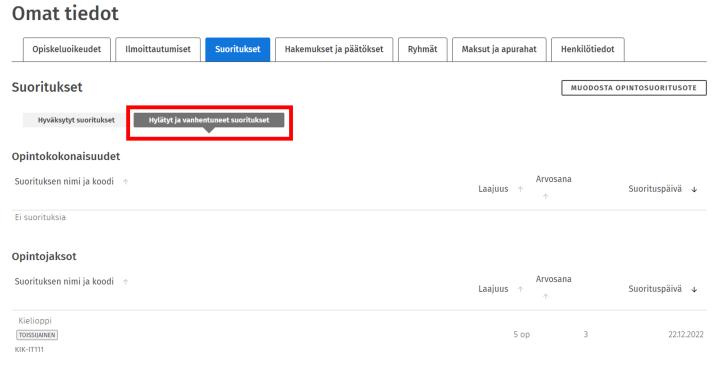Click the Opintojaksot heading
Image resolution: width=720 pixels, height=365 pixels.
pyautogui.click(x=44, y=257)
